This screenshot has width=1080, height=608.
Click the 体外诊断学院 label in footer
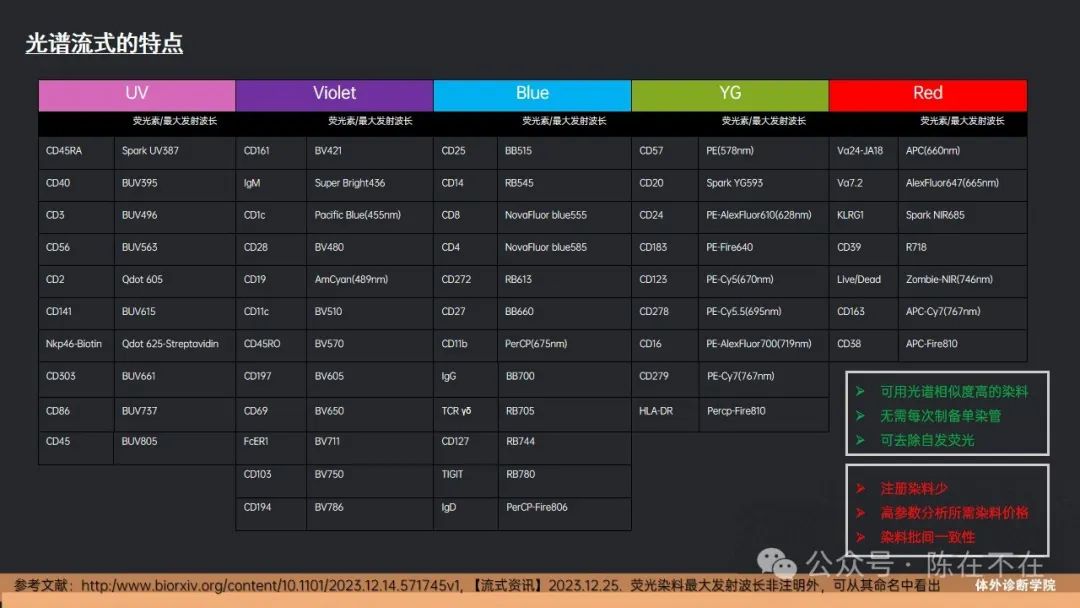pyautogui.click(x=1015, y=585)
